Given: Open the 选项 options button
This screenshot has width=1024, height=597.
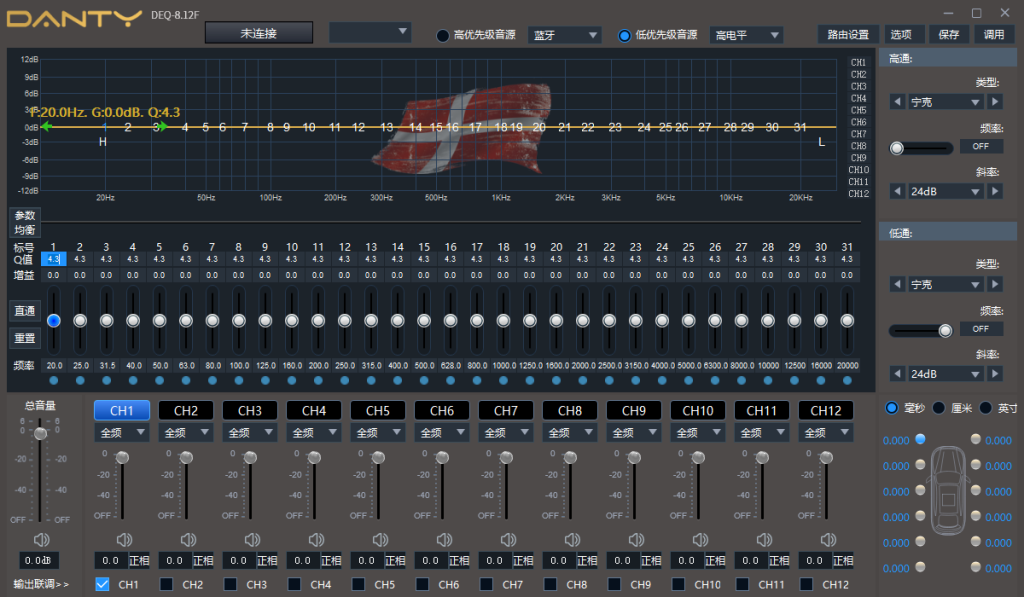Looking at the screenshot, I should pyautogui.click(x=906, y=35).
